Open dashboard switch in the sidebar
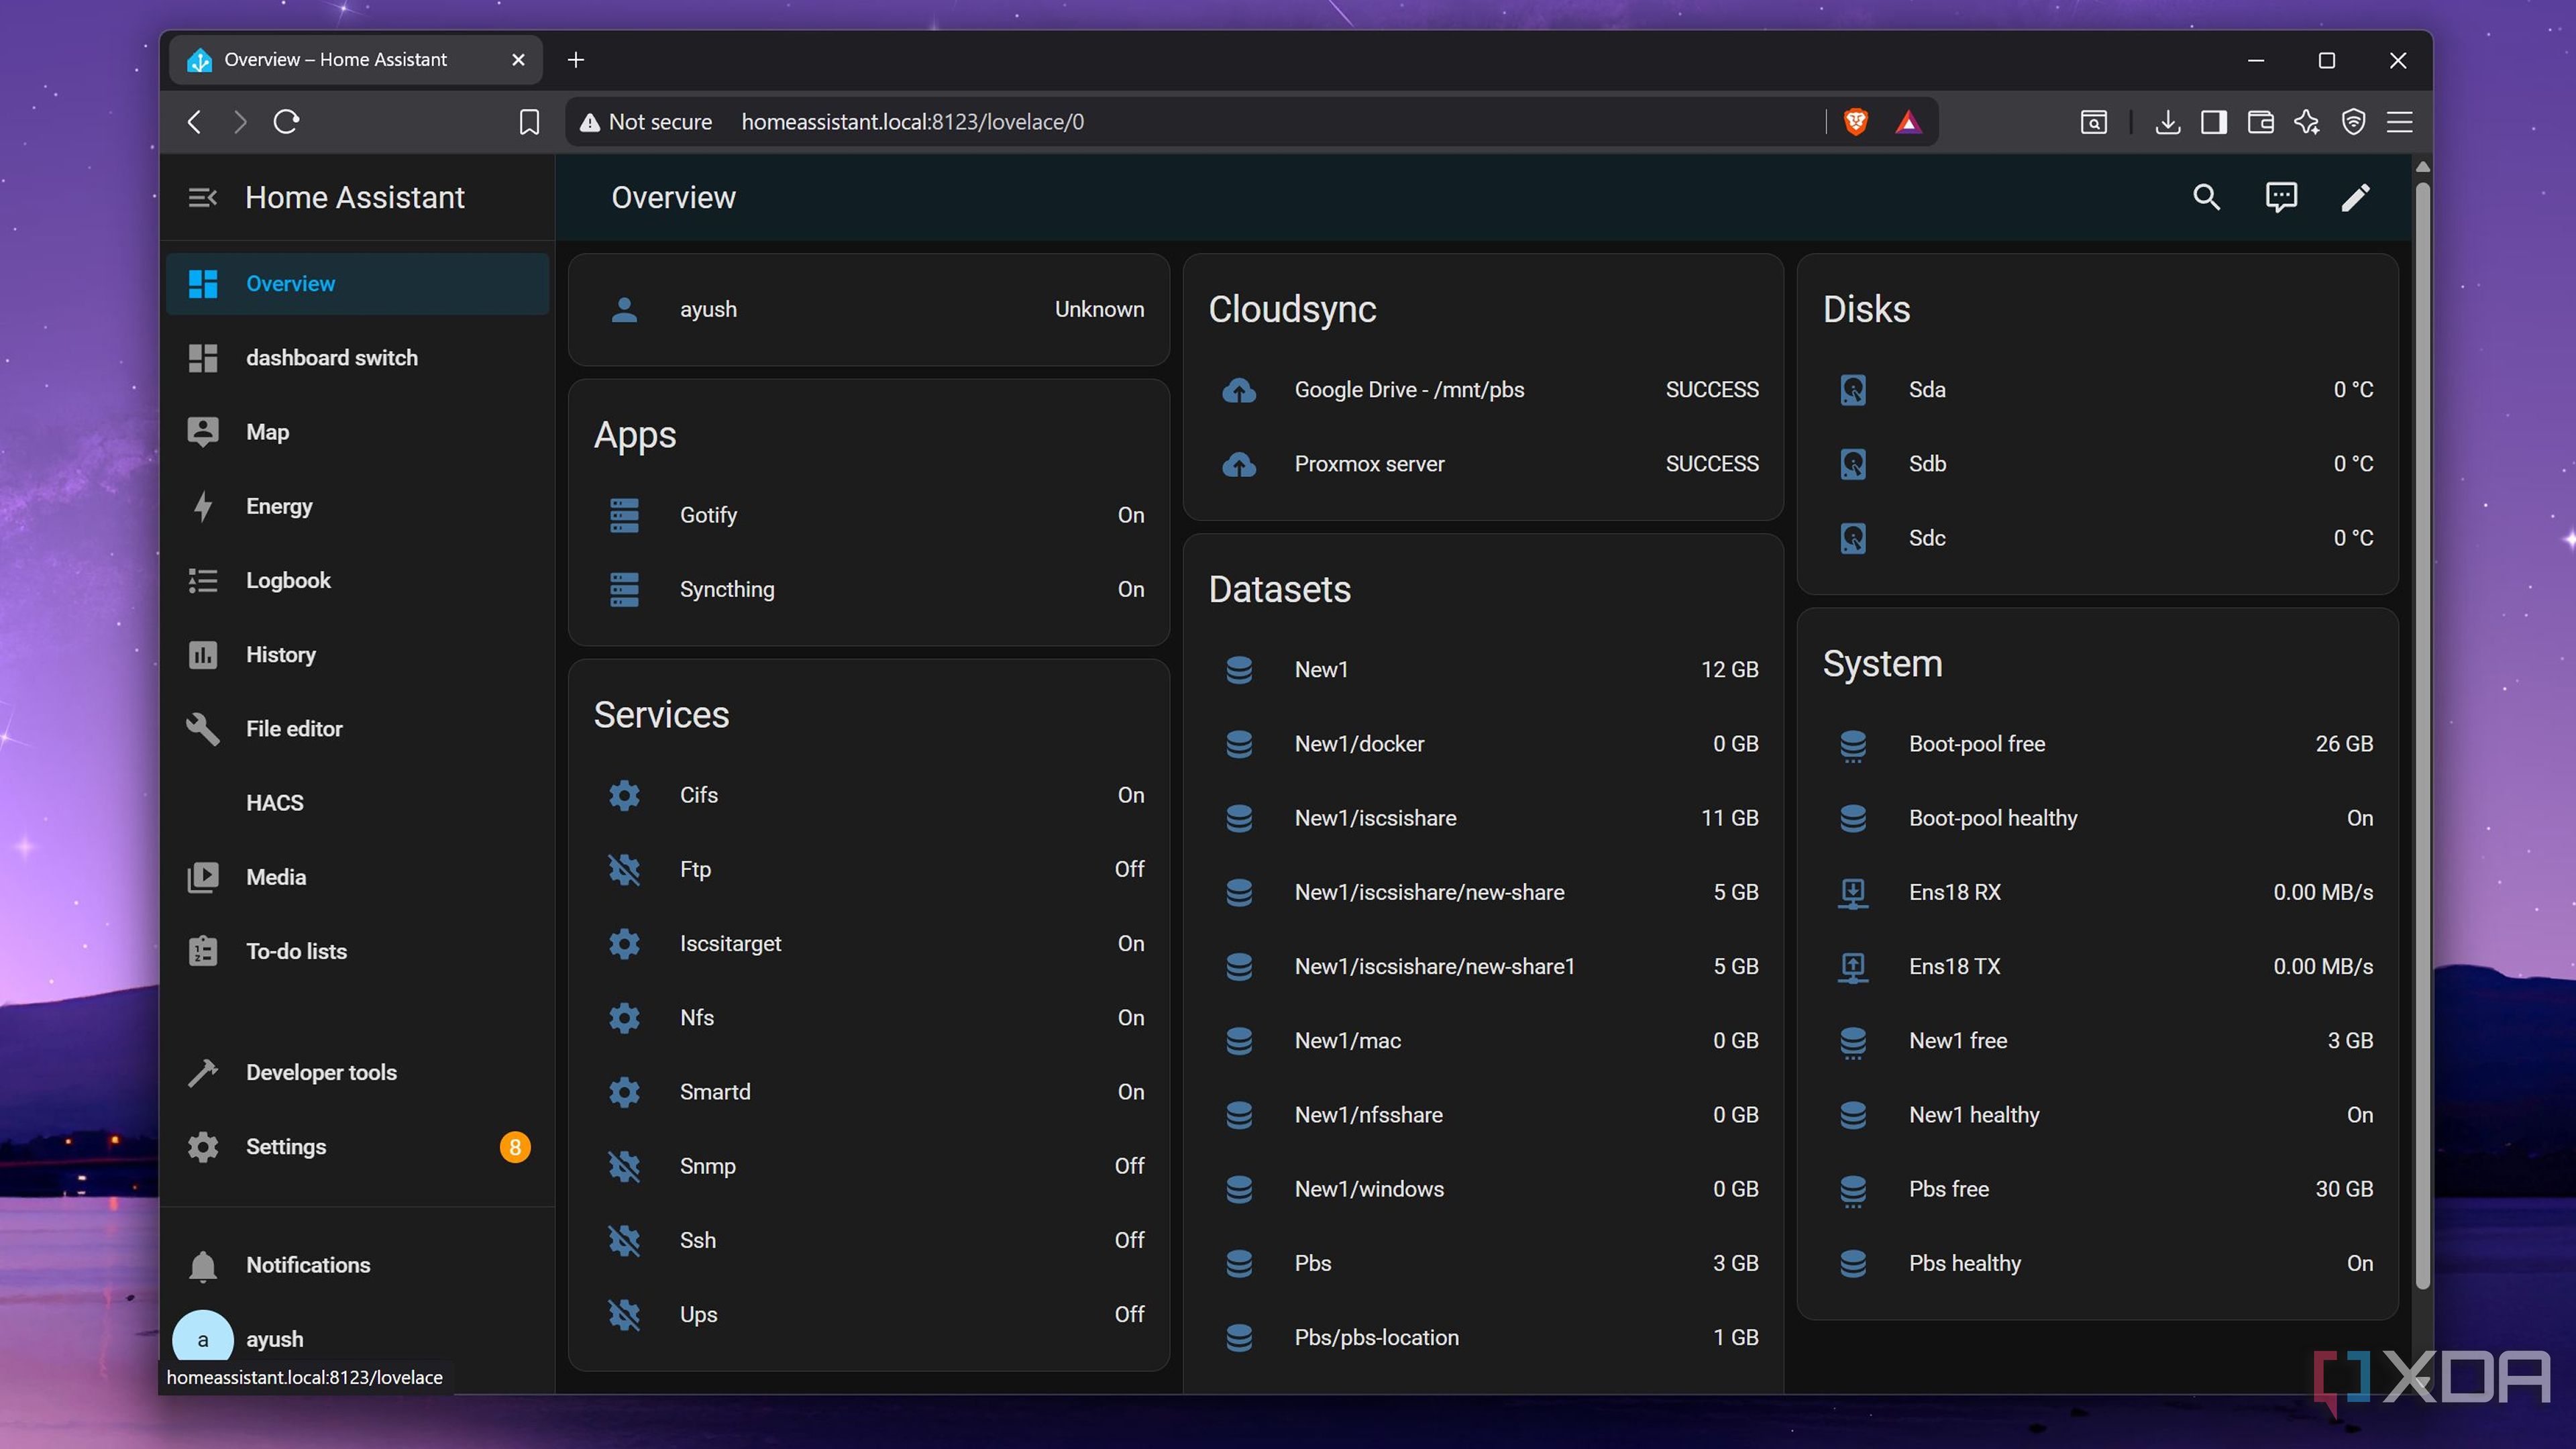Viewport: 2576px width, 1449px height. point(357,358)
